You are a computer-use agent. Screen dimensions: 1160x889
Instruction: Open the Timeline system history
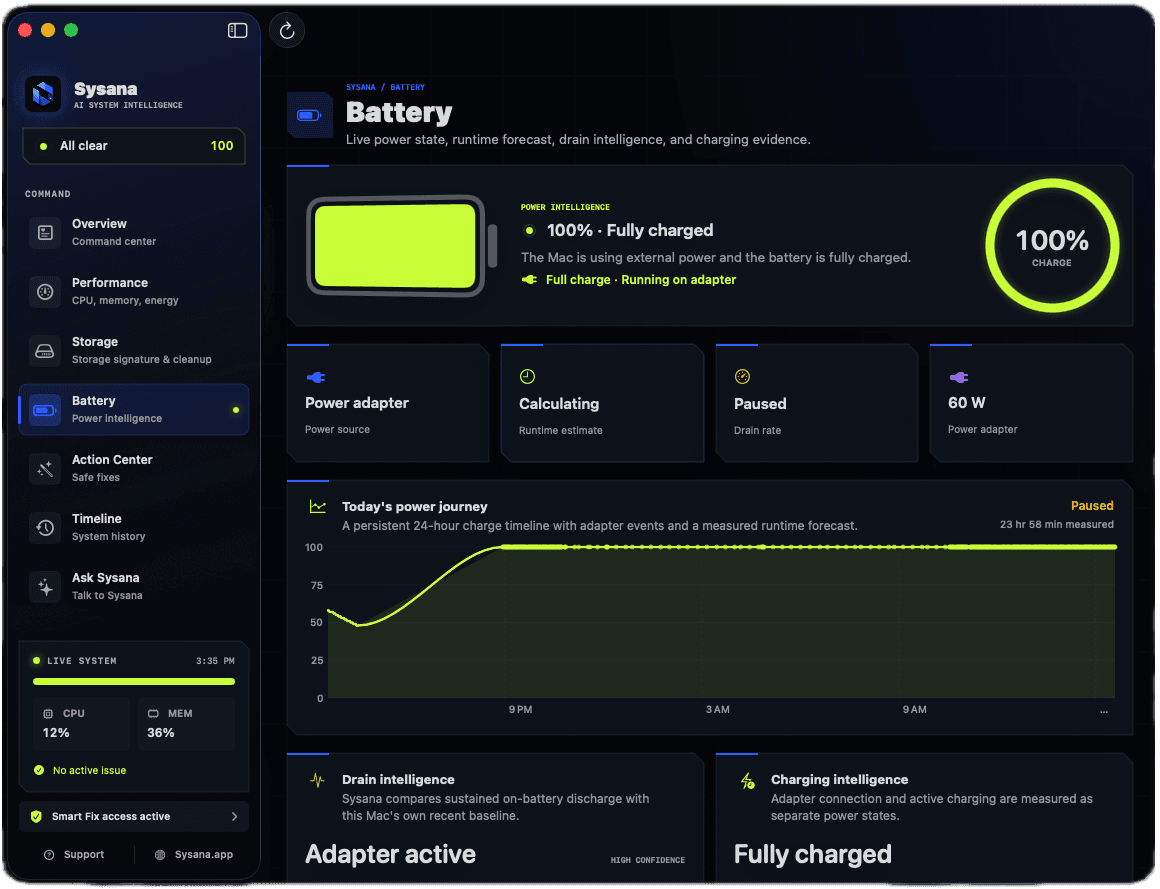(x=134, y=528)
